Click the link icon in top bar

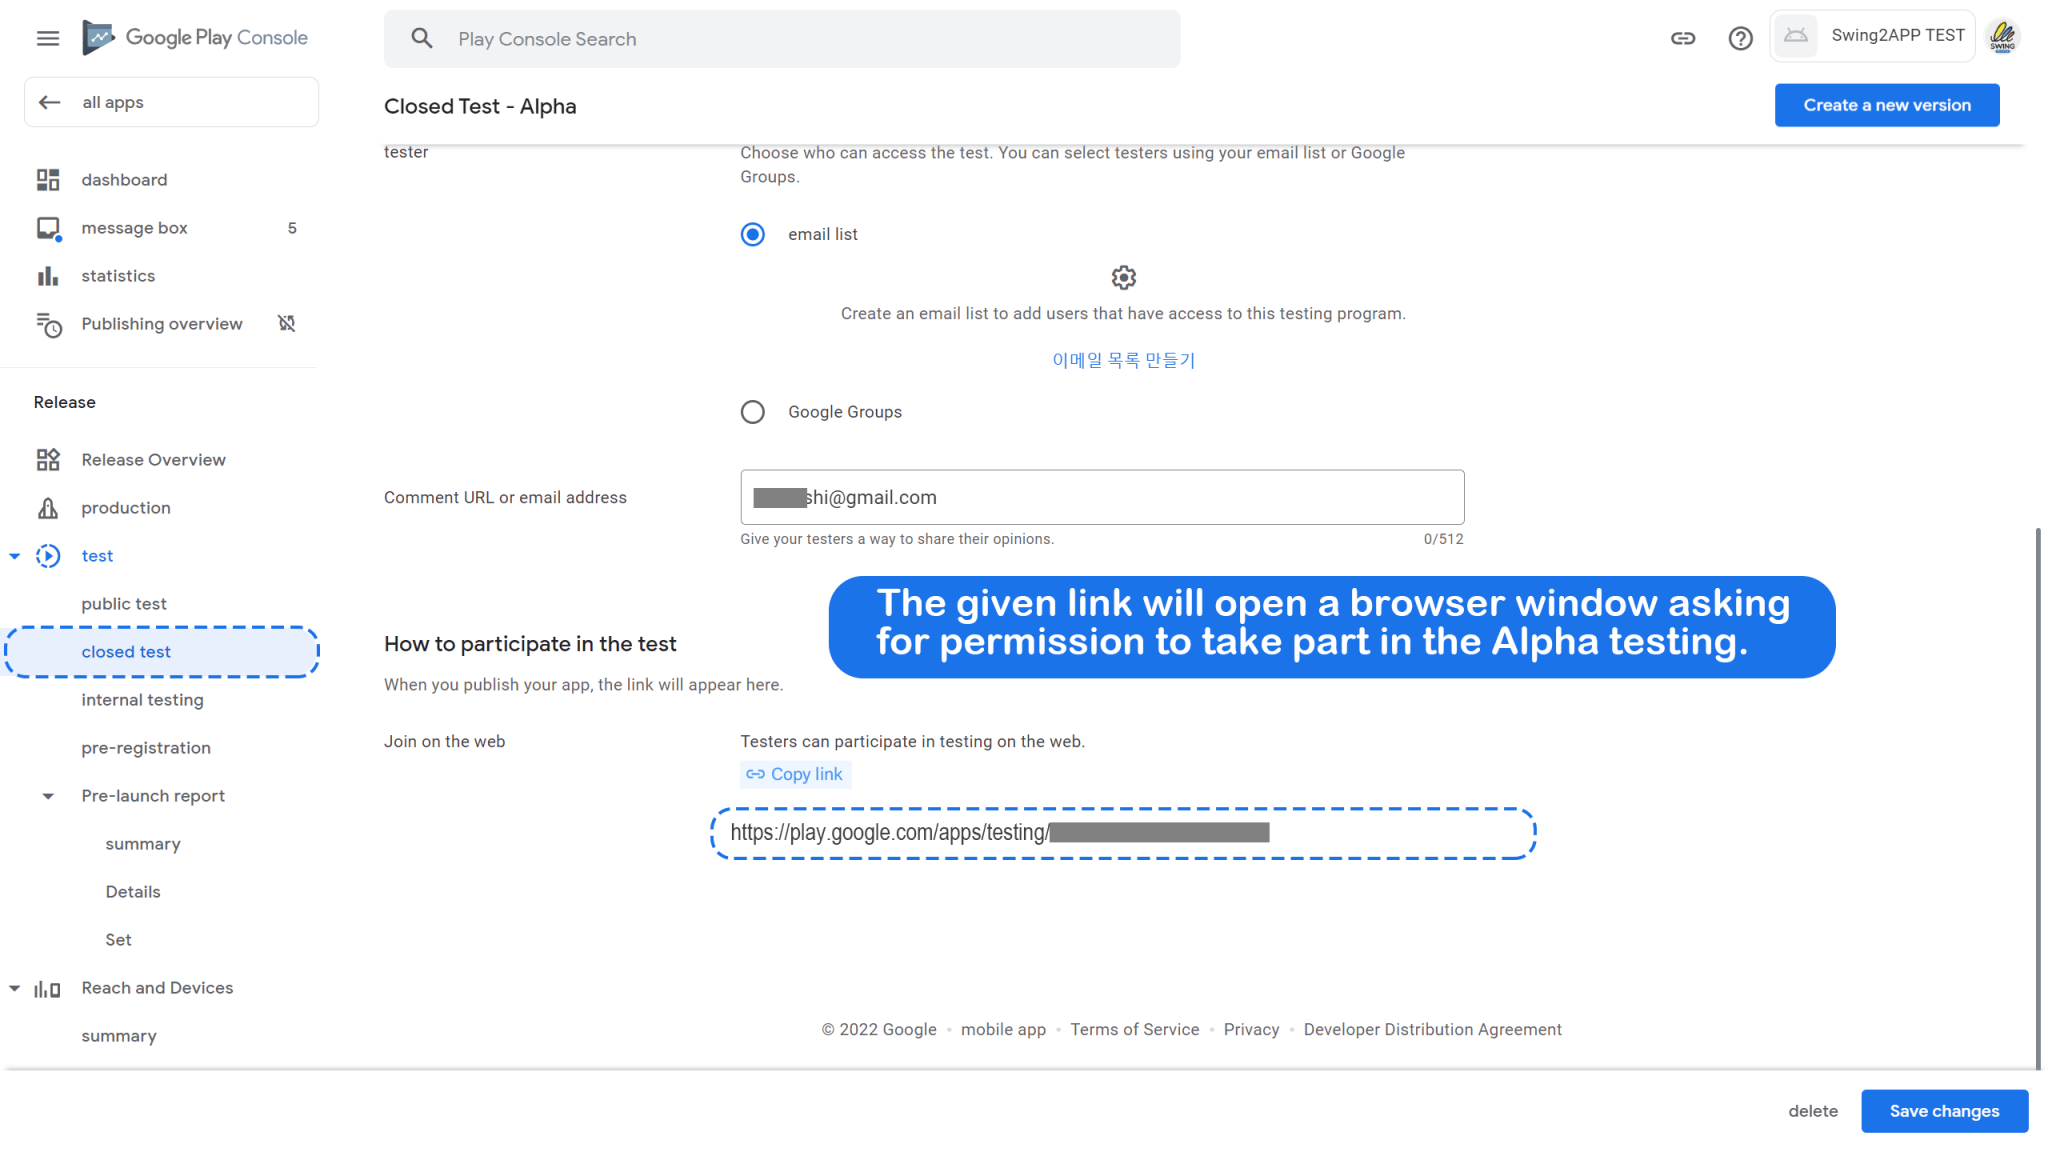pos(1683,38)
